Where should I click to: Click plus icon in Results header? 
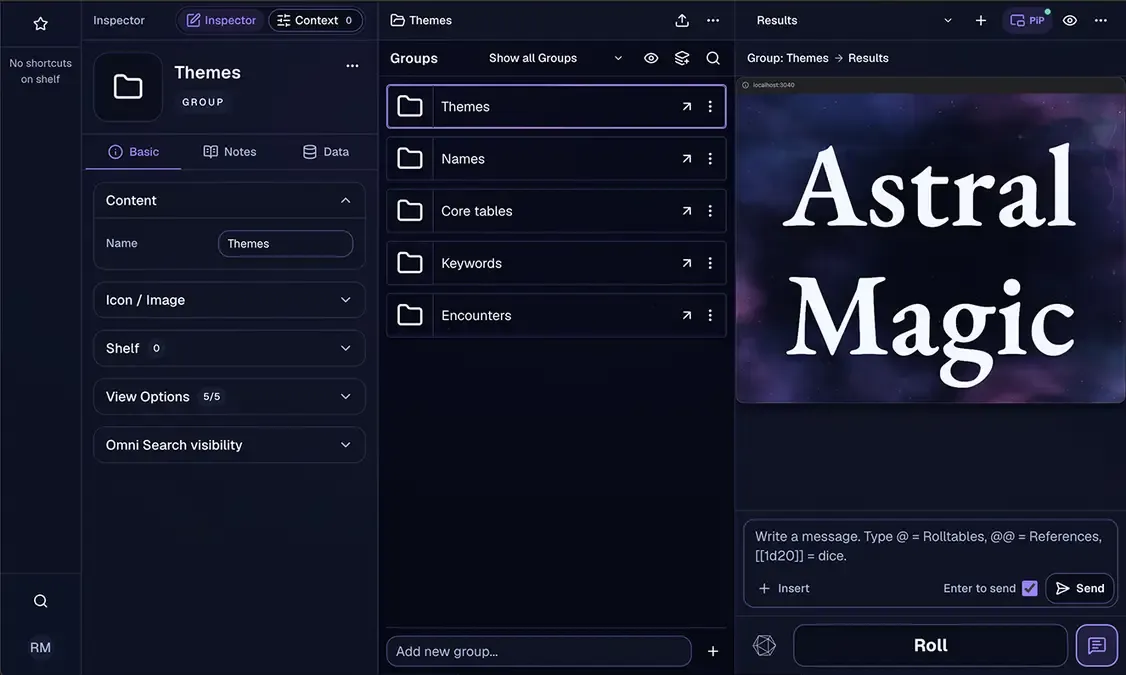coord(980,20)
